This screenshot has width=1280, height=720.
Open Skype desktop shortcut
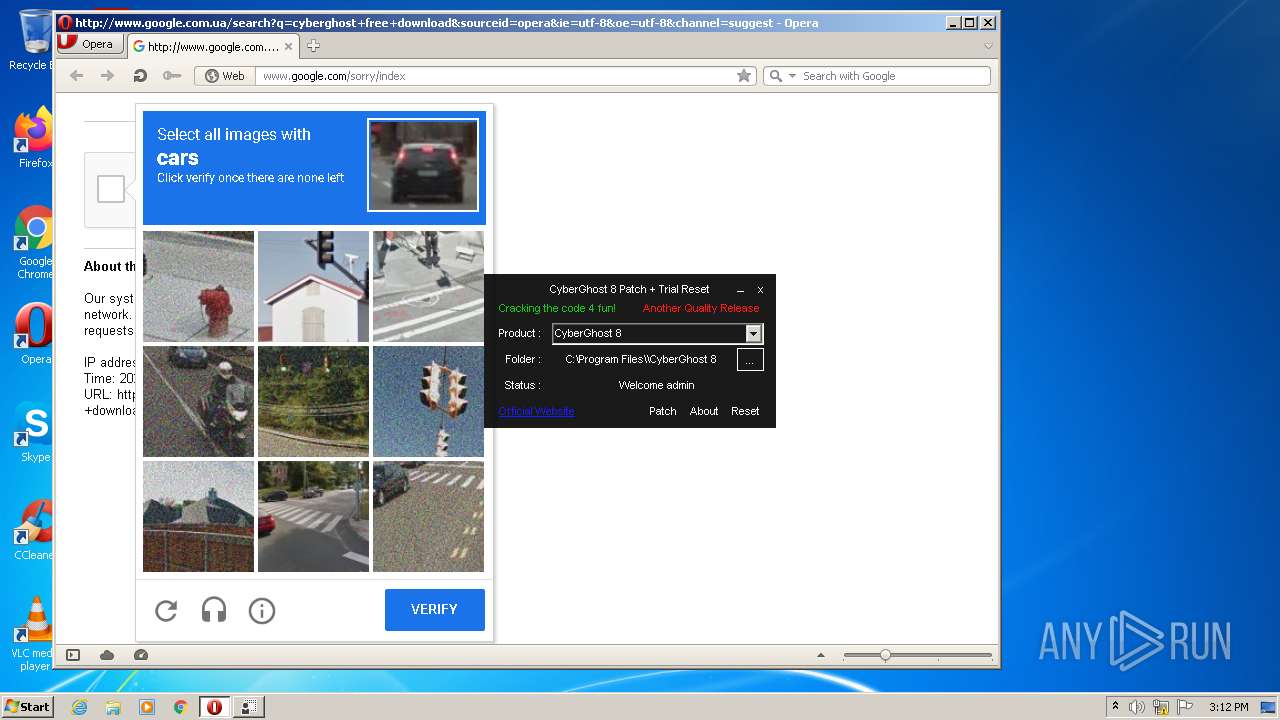34,432
